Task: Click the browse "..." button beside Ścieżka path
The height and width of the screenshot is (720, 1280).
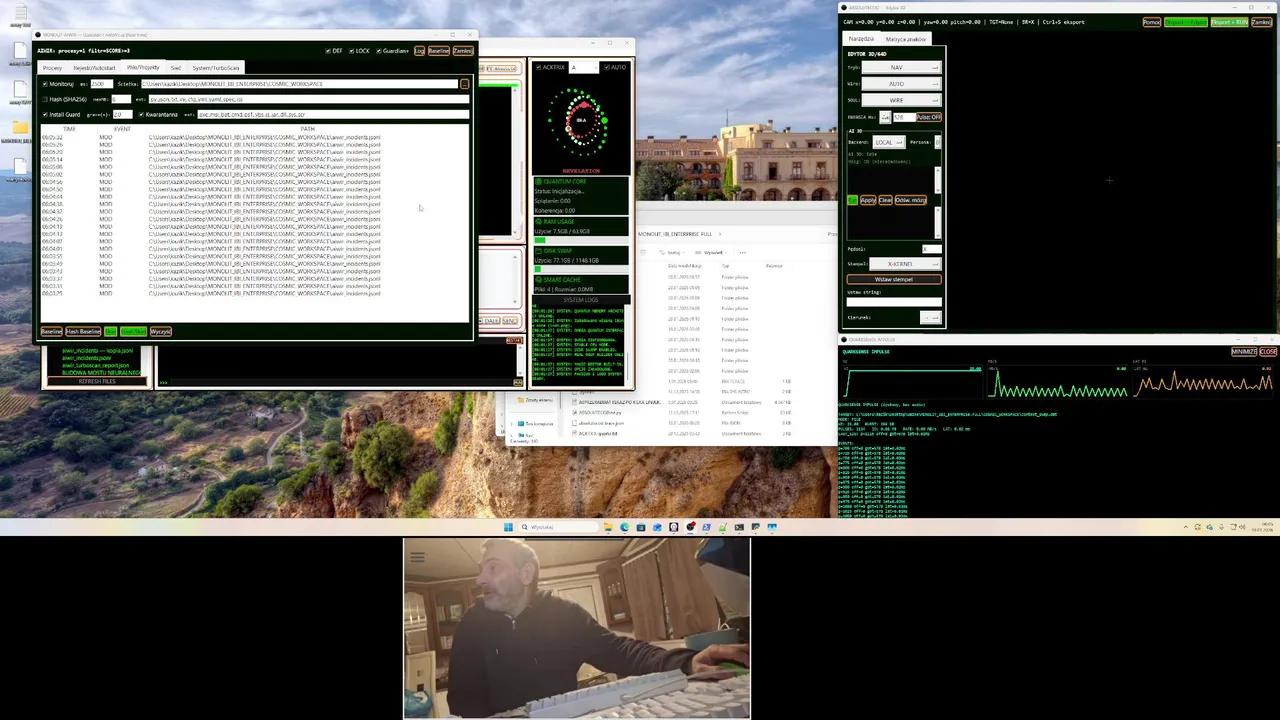Action: (x=464, y=84)
